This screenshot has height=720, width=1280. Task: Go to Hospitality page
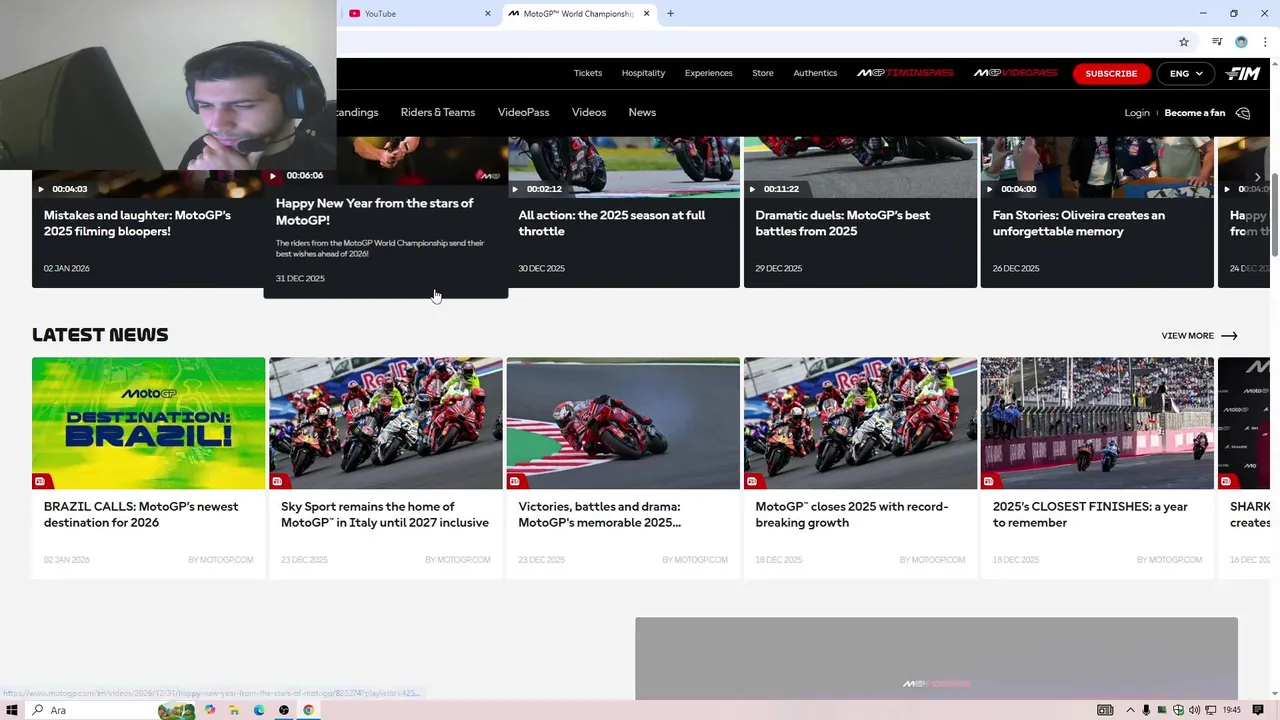(643, 73)
